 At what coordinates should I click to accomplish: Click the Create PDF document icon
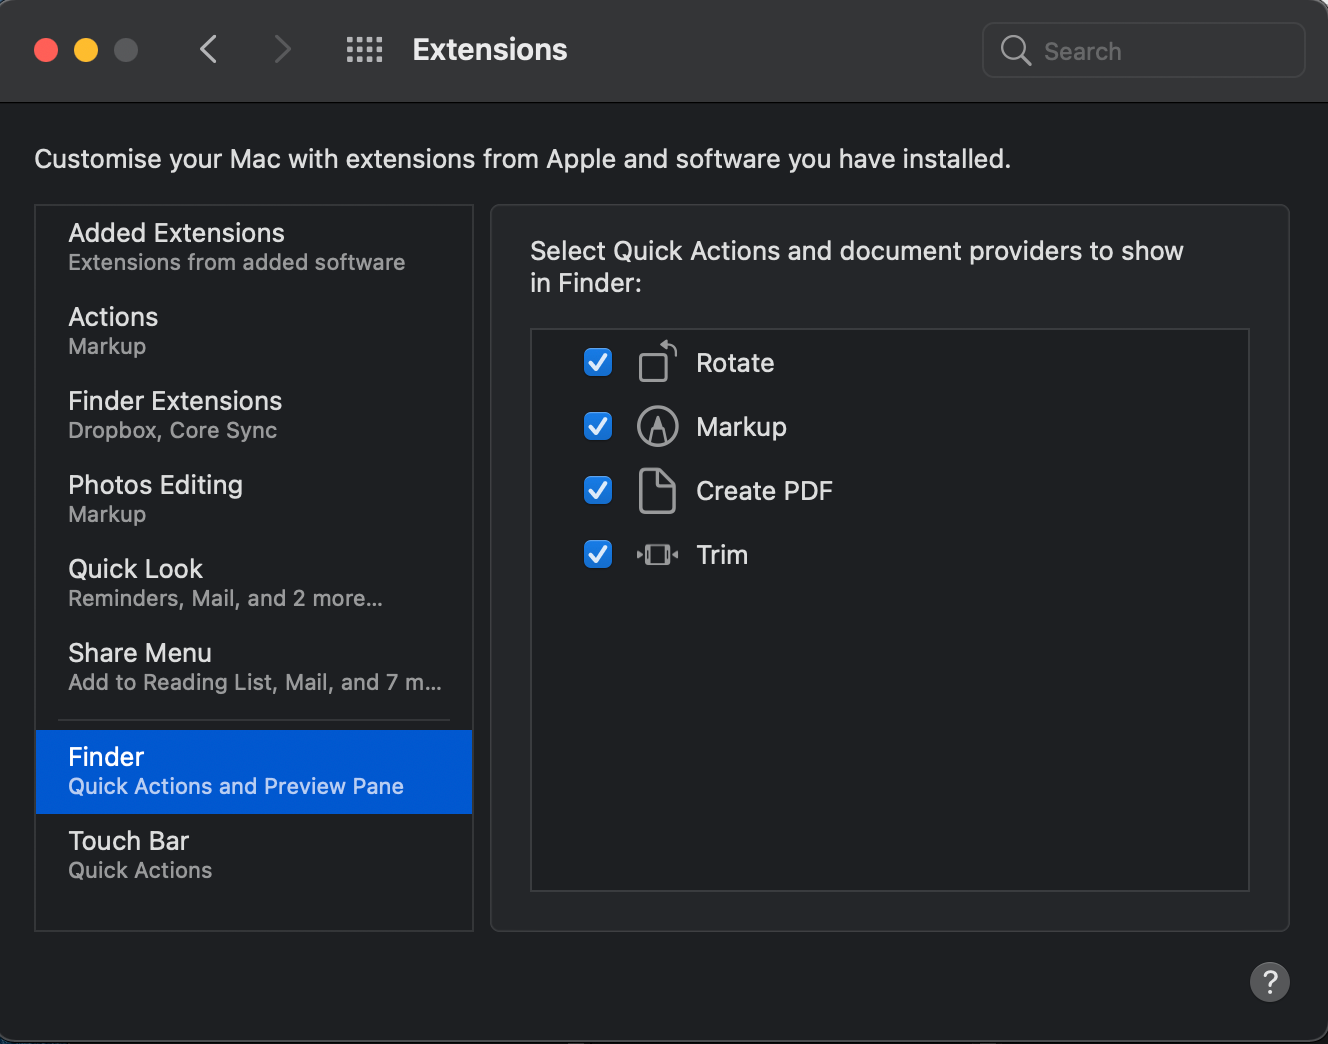(x=657, y=490)
